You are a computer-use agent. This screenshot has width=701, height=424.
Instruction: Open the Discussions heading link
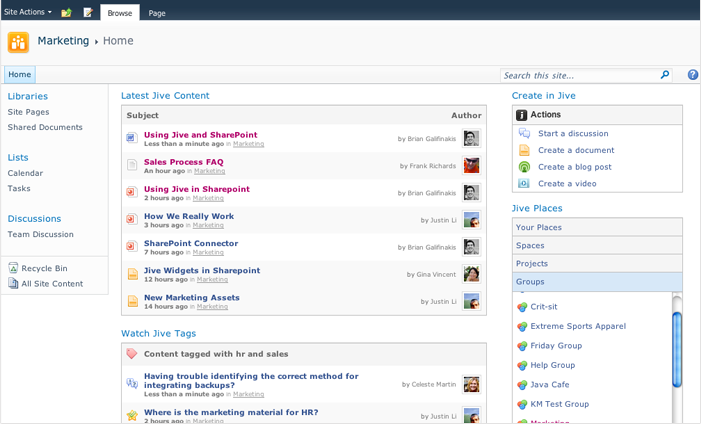pyautogui.click(x=34, y=219)
